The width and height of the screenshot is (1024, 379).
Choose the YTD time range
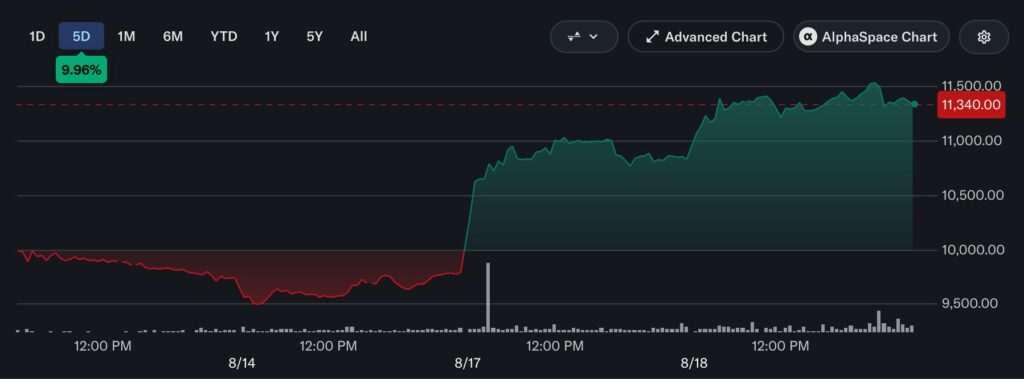pyautogui.click(x=224, y=37)
